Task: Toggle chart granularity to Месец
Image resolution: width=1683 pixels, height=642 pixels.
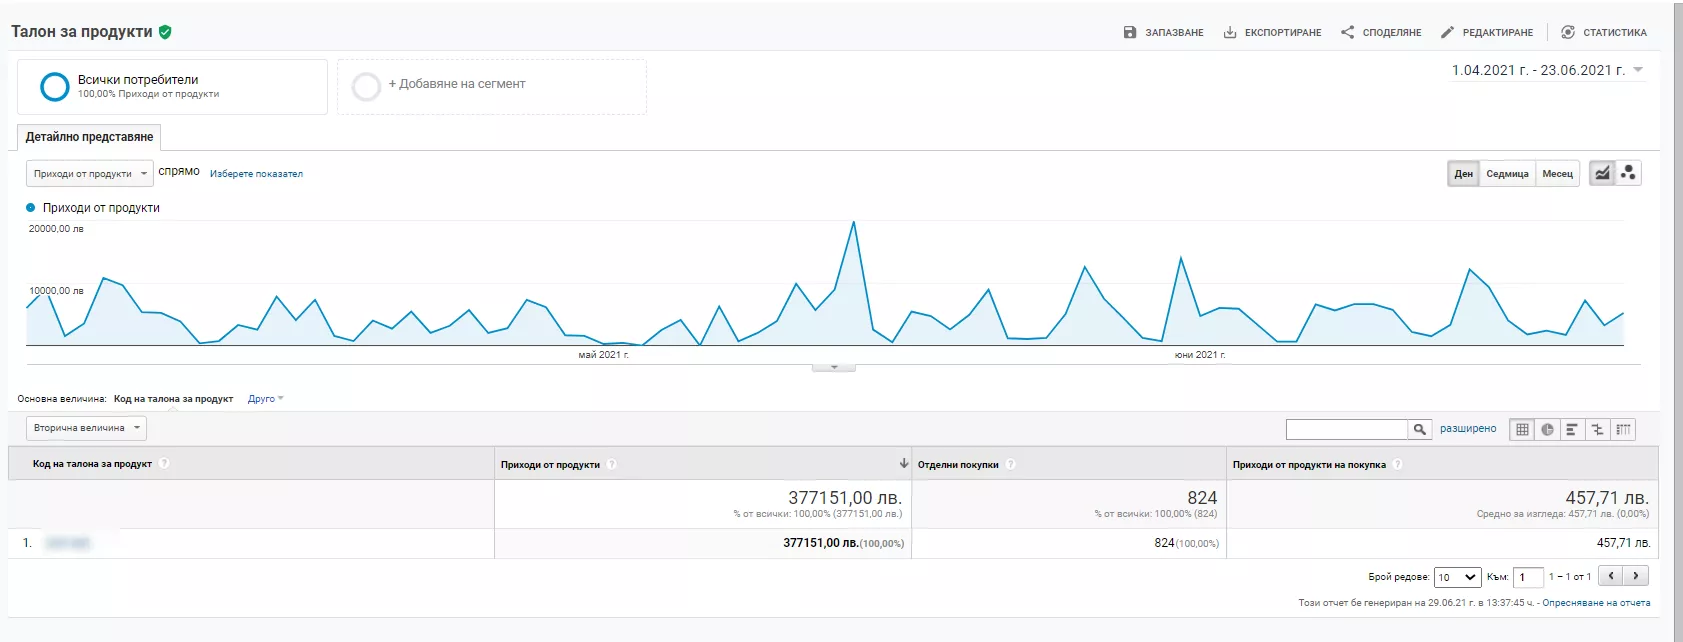Action: pos(1557,174)
